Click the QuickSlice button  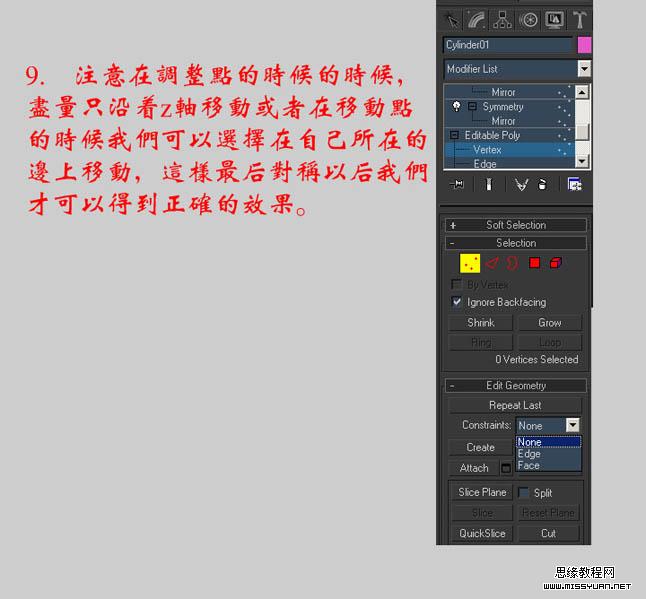(x=482, y=533)
